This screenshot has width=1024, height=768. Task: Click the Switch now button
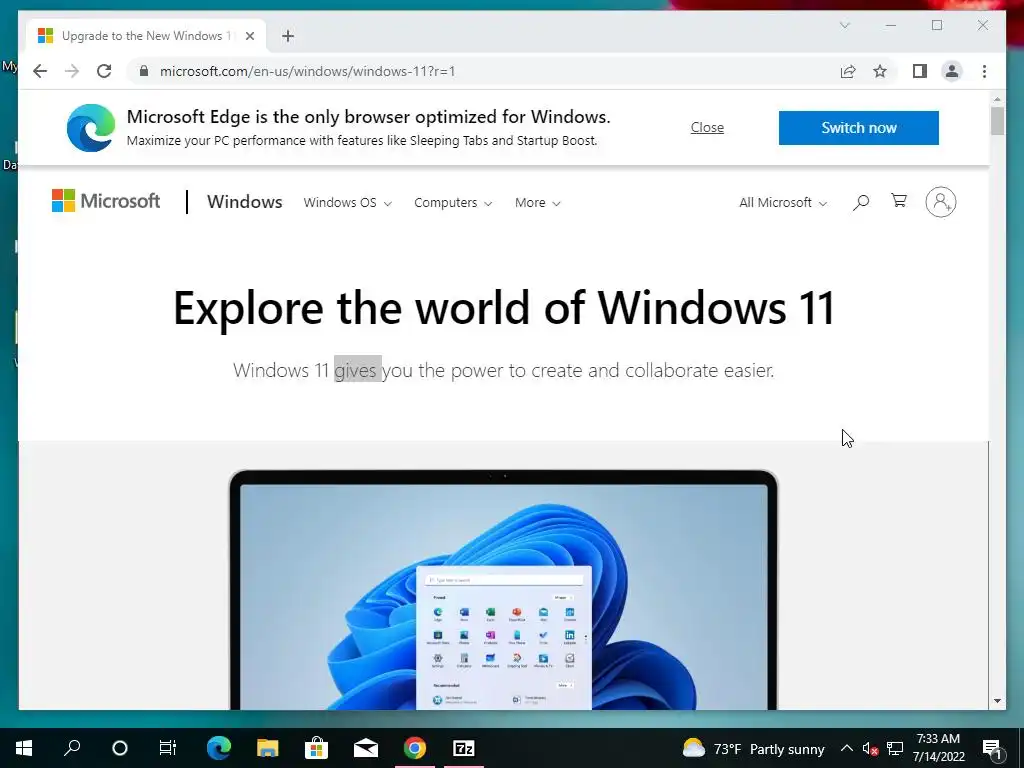[x=858, y=128]
